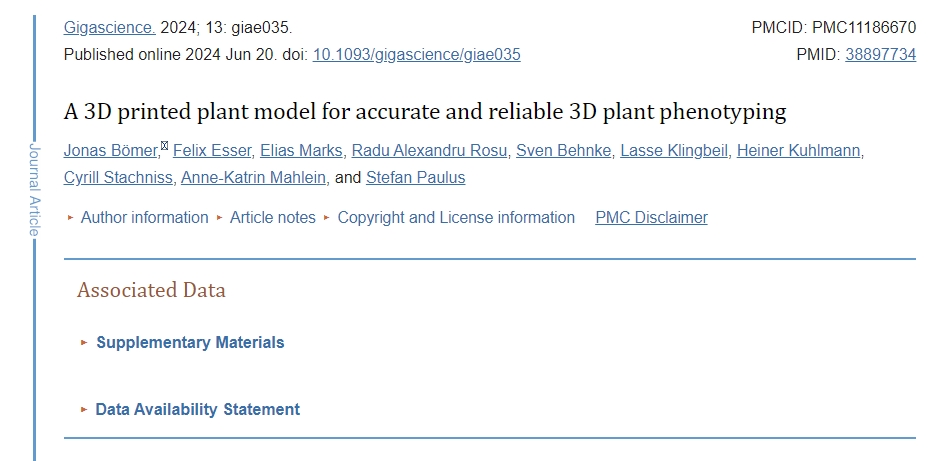Select author Lasse Klingbeil
Screen dimensions: 934x461
674,151
